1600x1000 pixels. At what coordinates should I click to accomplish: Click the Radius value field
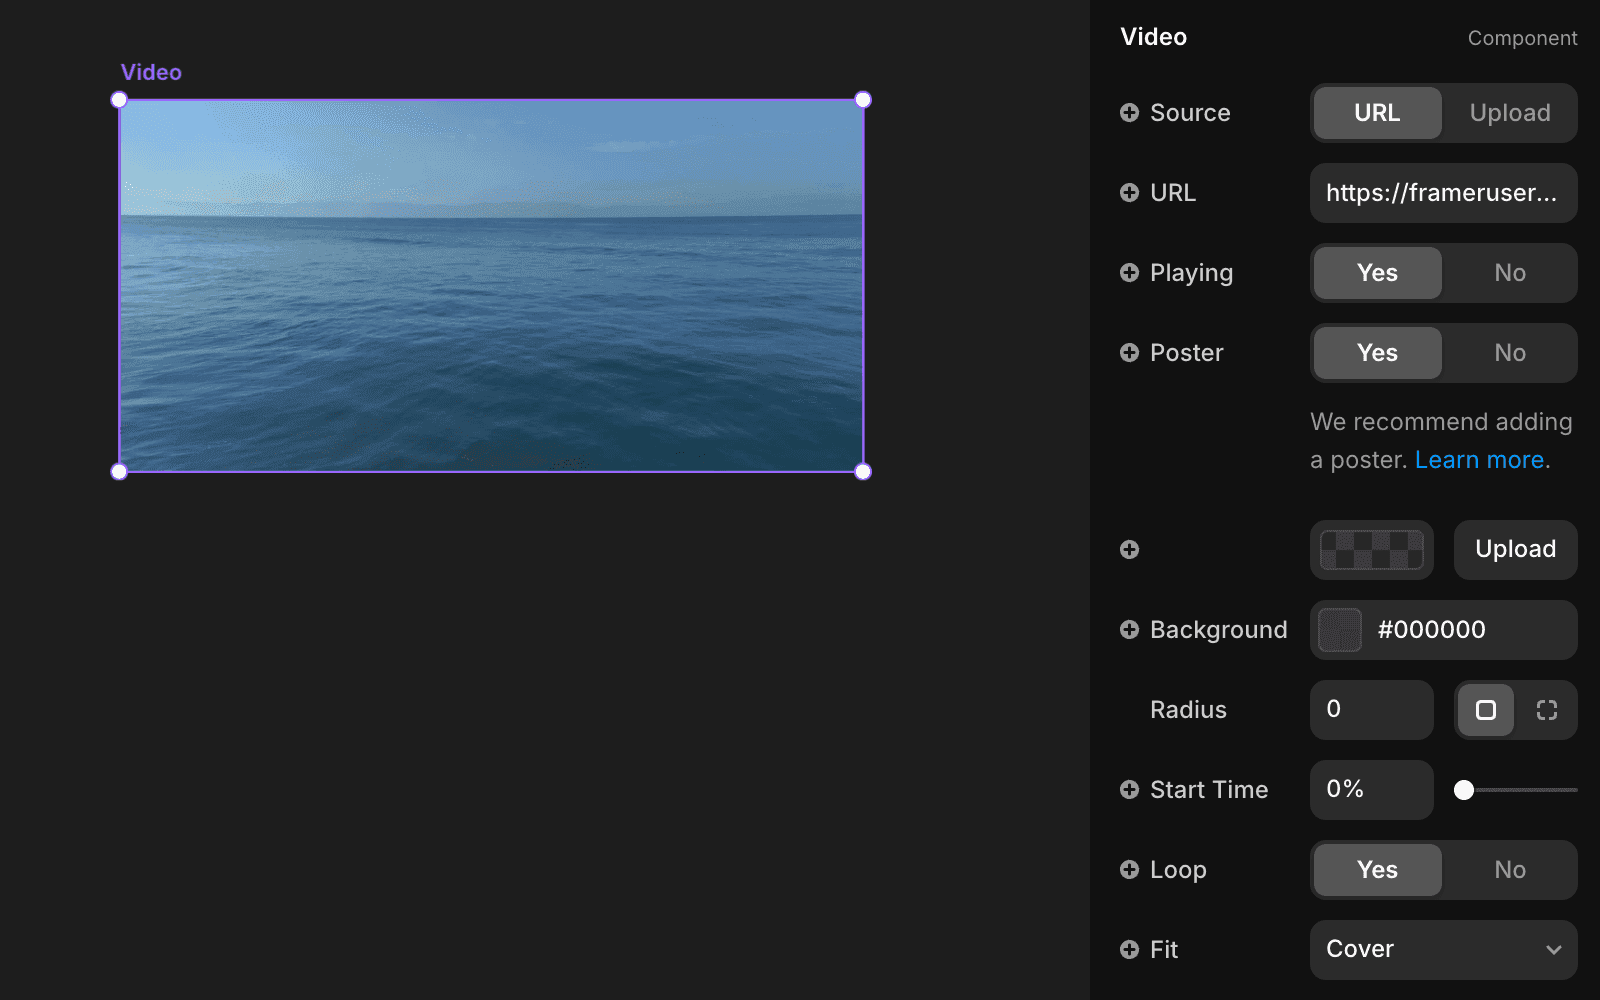tap(1372, 710)
